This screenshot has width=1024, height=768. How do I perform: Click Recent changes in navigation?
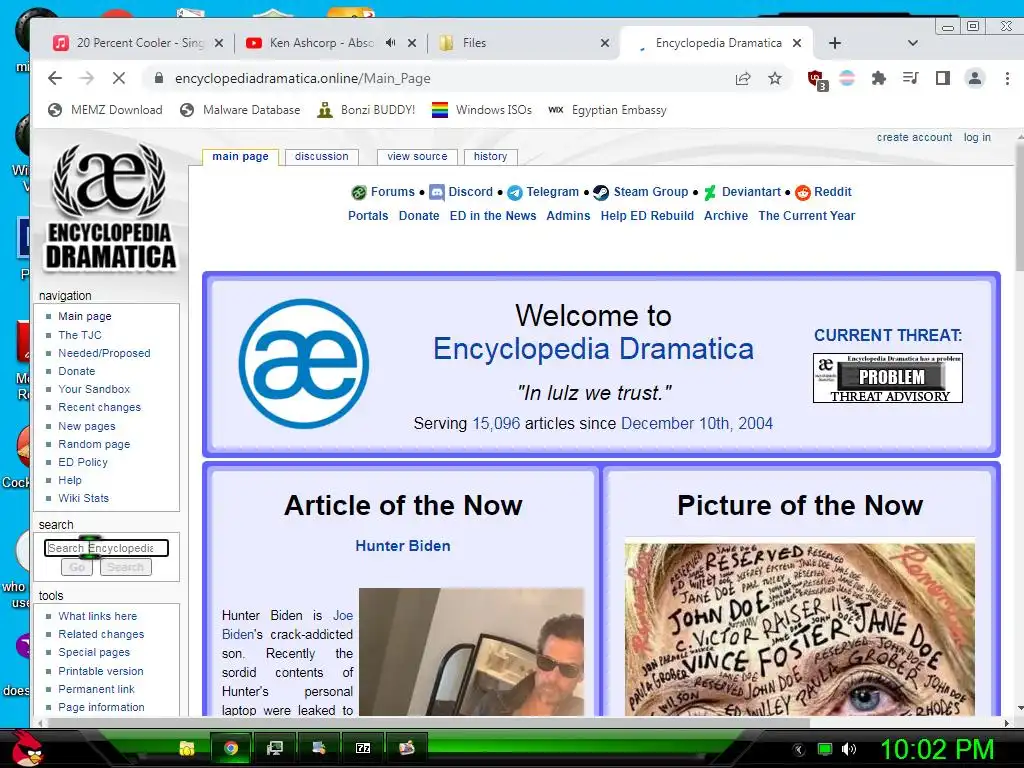pyautogui.click(x=99, y=407)
